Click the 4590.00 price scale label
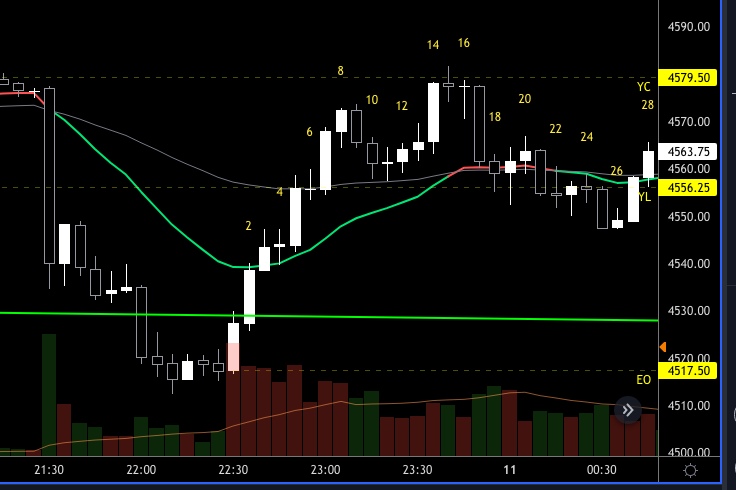The width and height of the screenshot is (736, 490). [x=689, y=27]
